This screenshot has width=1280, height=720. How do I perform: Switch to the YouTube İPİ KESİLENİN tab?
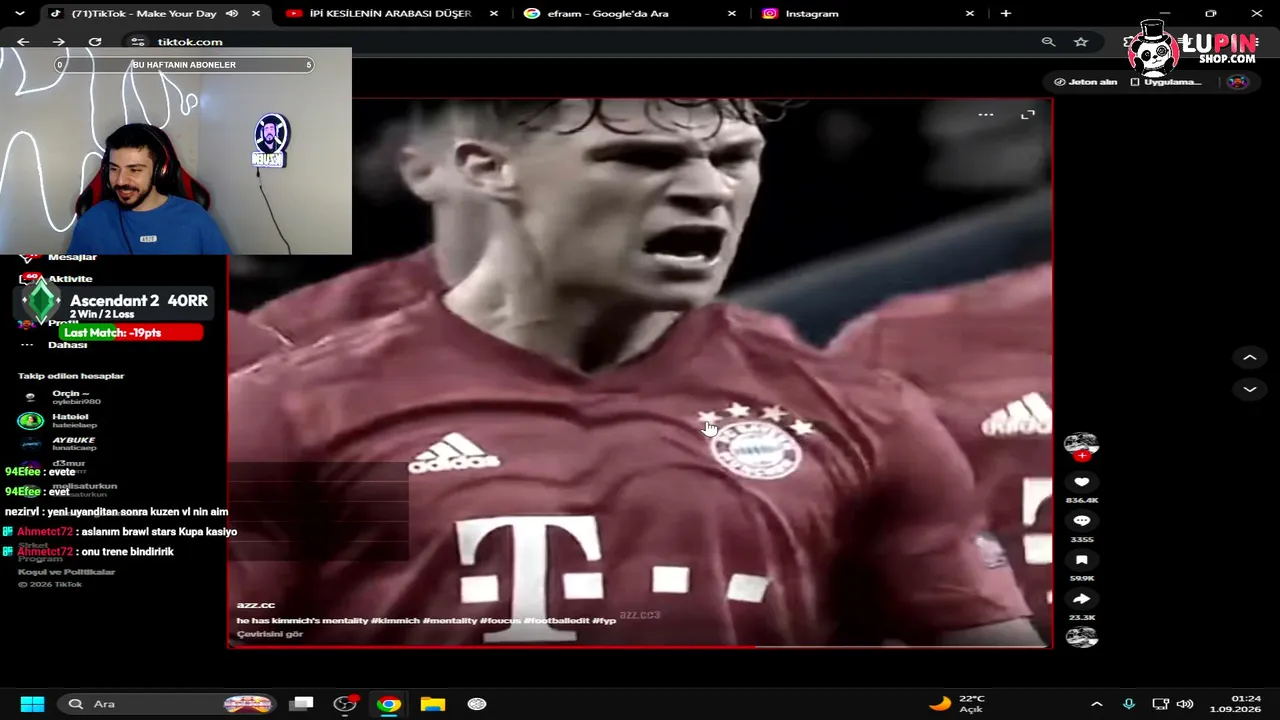[390, 13]
